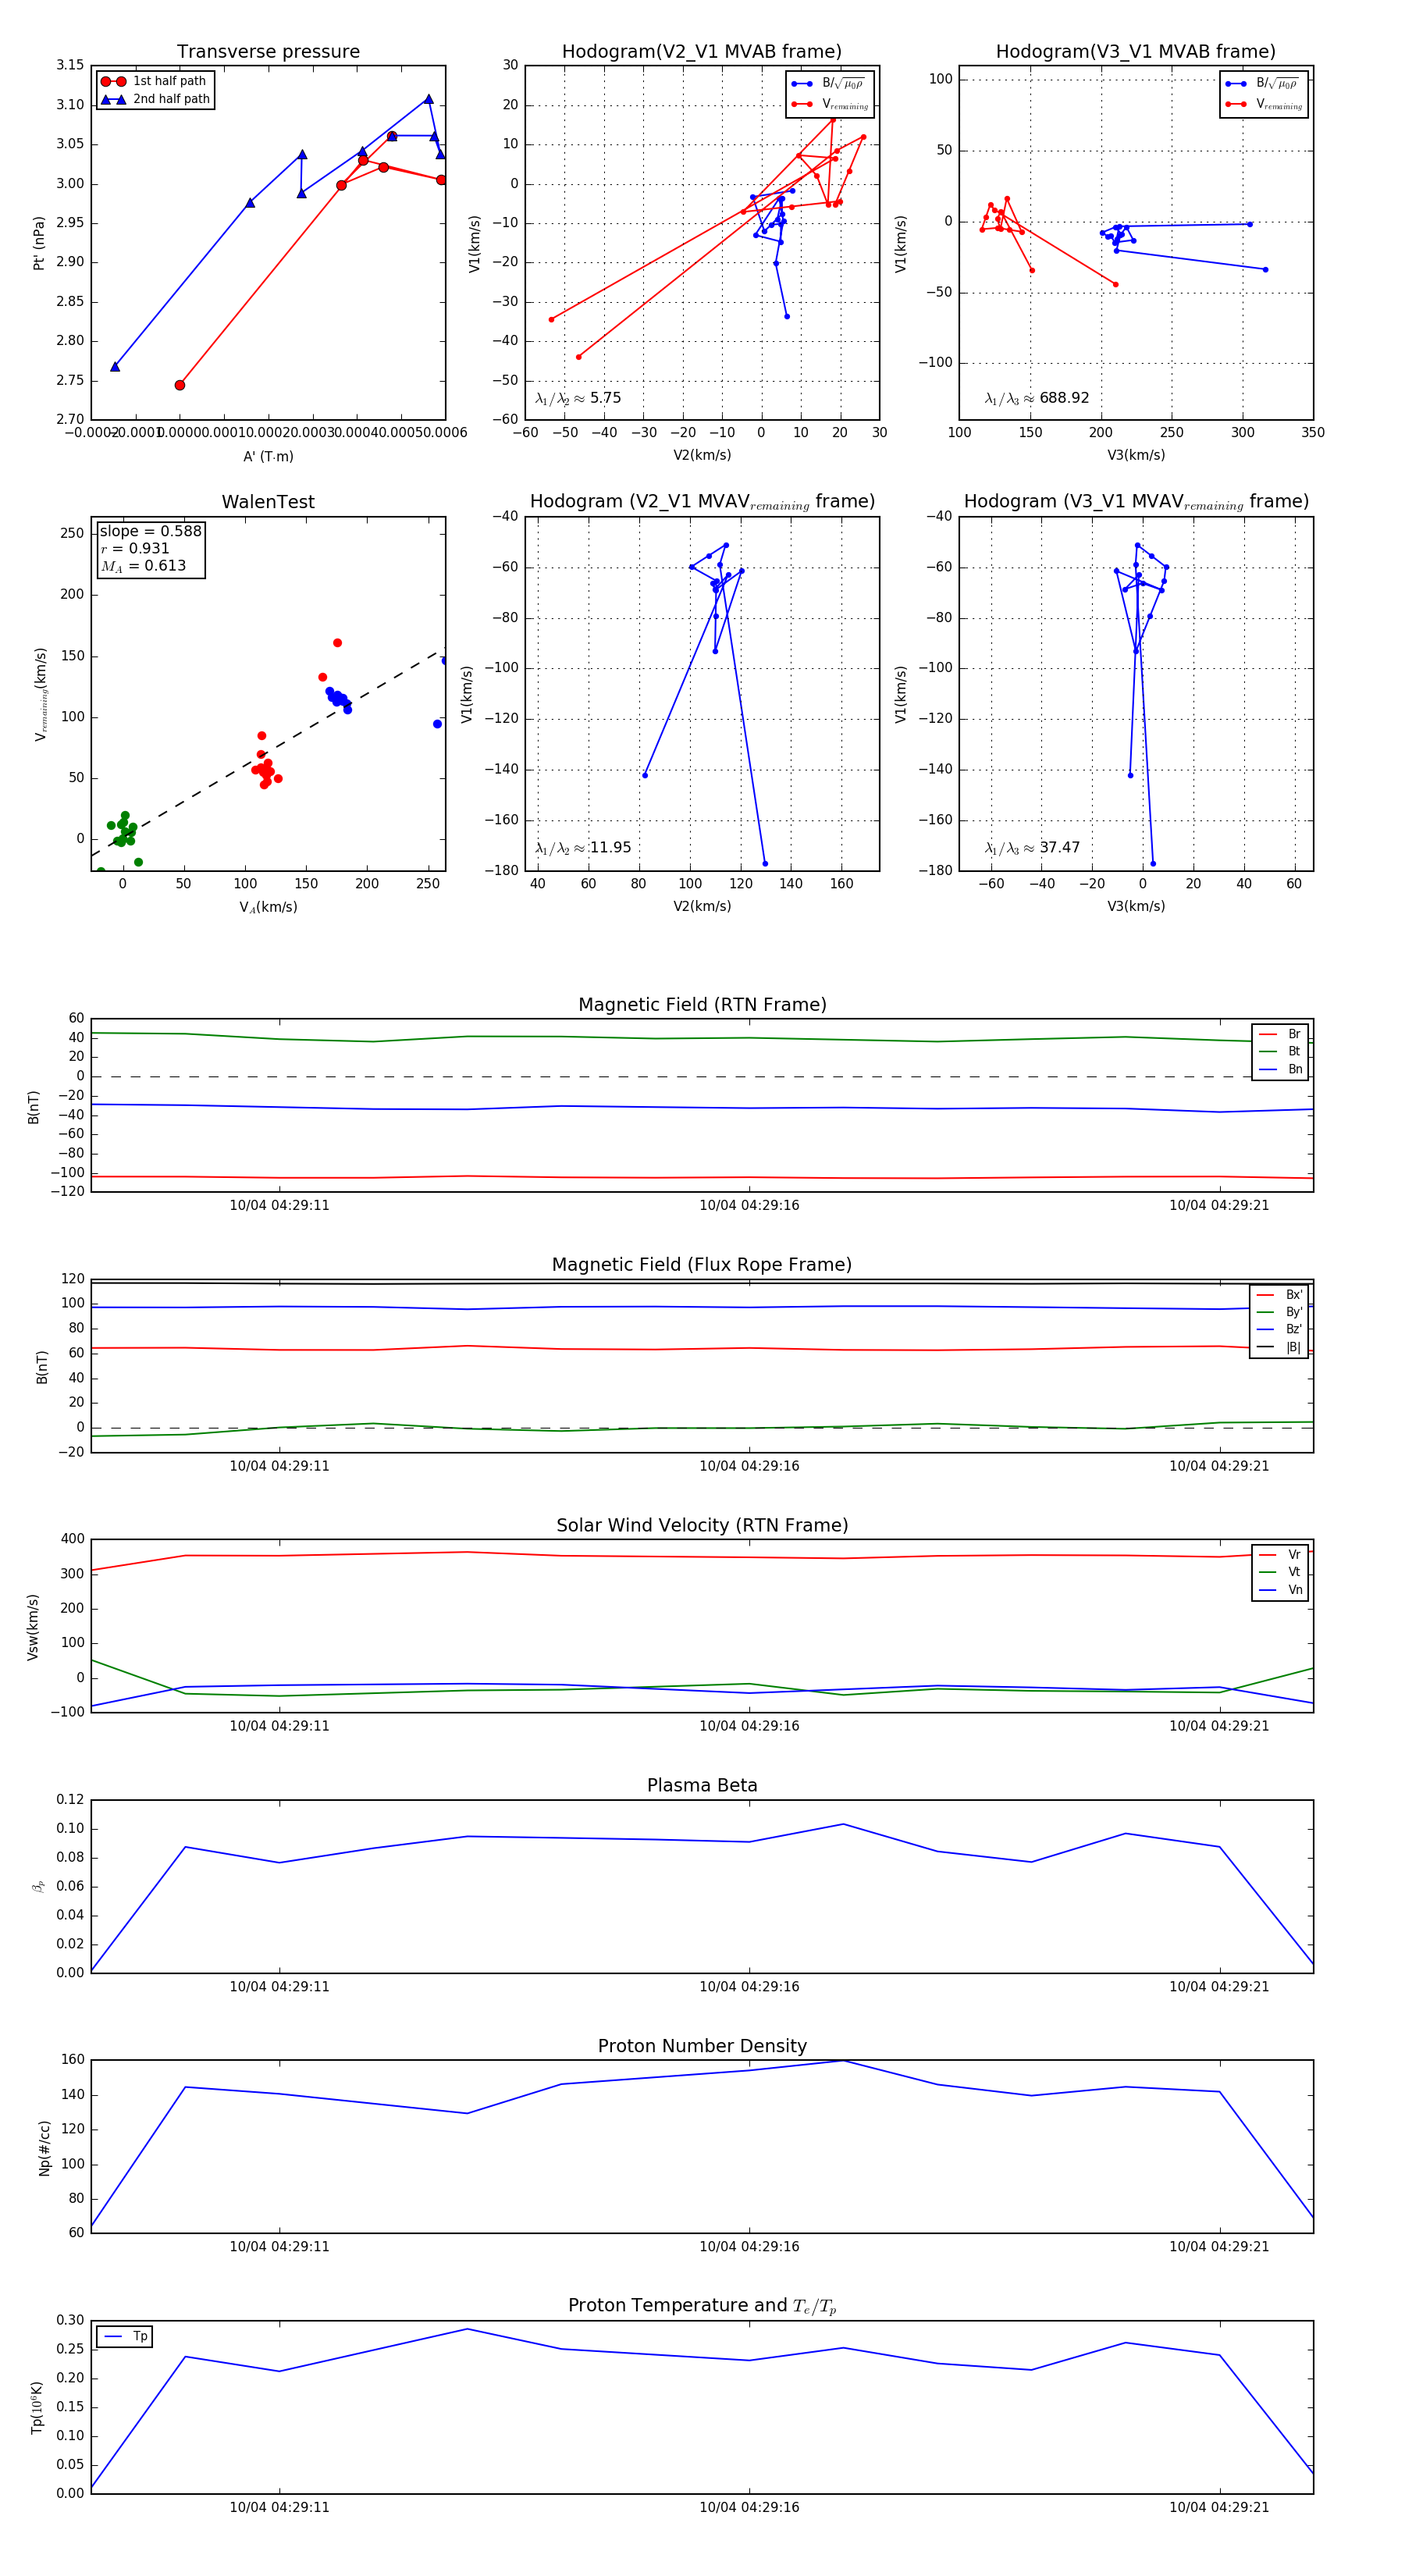The image size is (1405, 2576).
Task: Click the WalenTest "slope = 0.588" annotation box
Action: [x=150, y=548]
